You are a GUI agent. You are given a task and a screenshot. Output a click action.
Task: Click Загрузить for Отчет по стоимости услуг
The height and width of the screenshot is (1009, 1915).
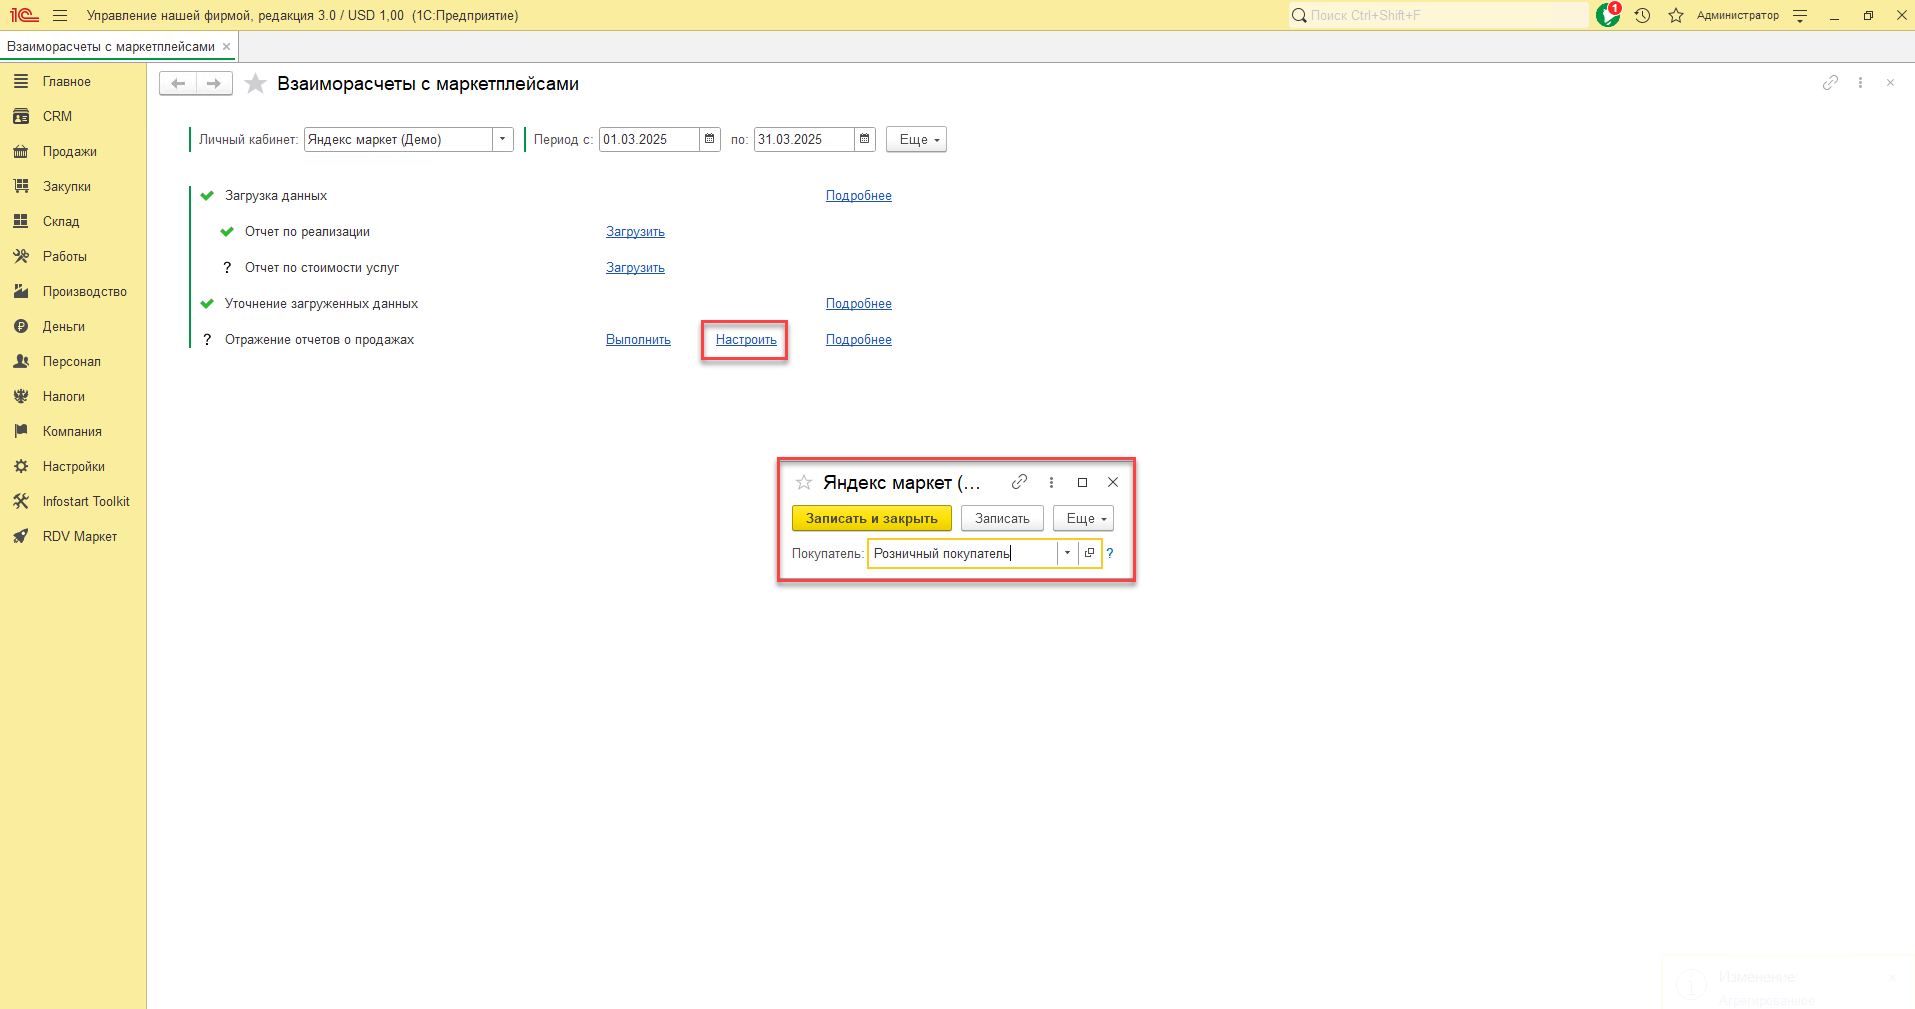click(635, 268)
